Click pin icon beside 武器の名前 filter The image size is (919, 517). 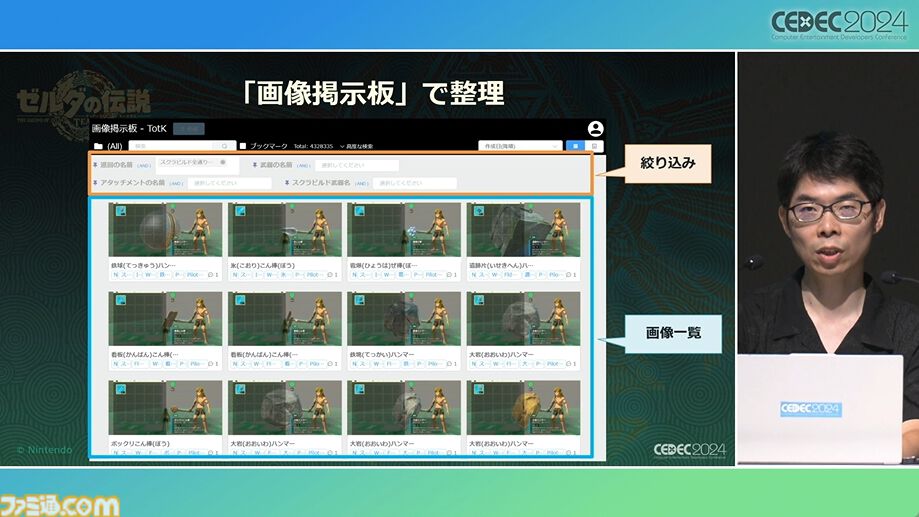tap(255, 165)
